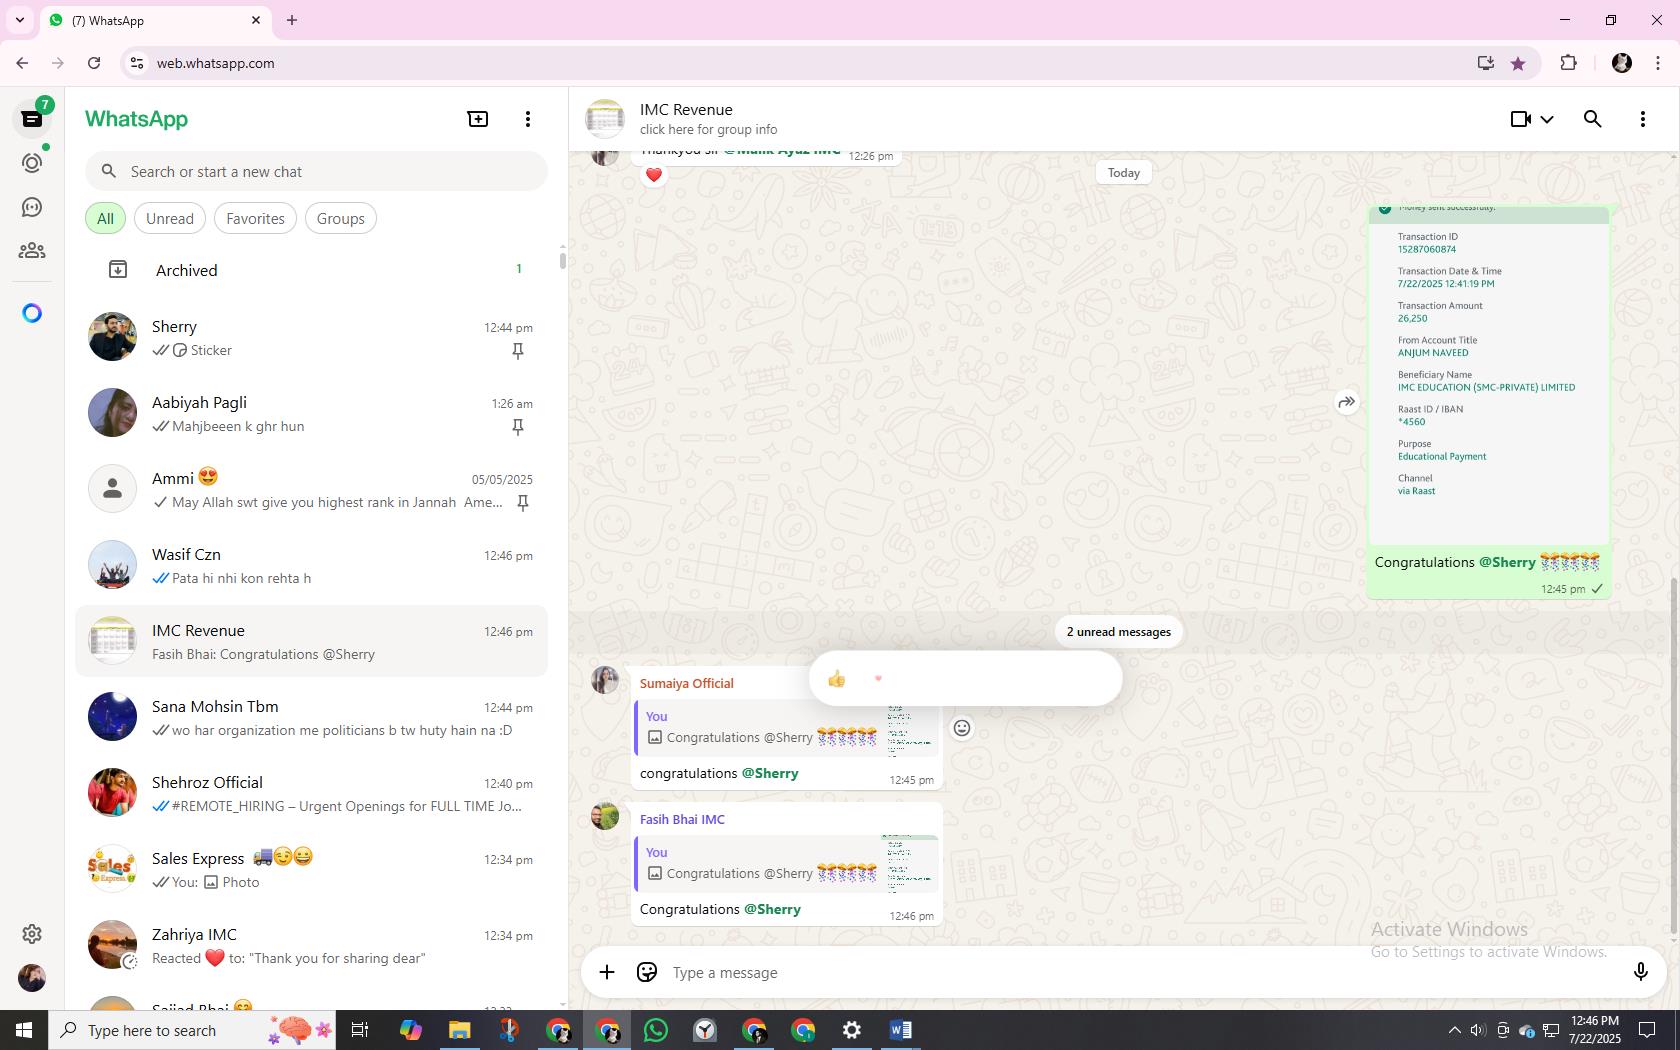Select the All filter chip
The image size is (1680, 1050).
(x=105, y=219)
